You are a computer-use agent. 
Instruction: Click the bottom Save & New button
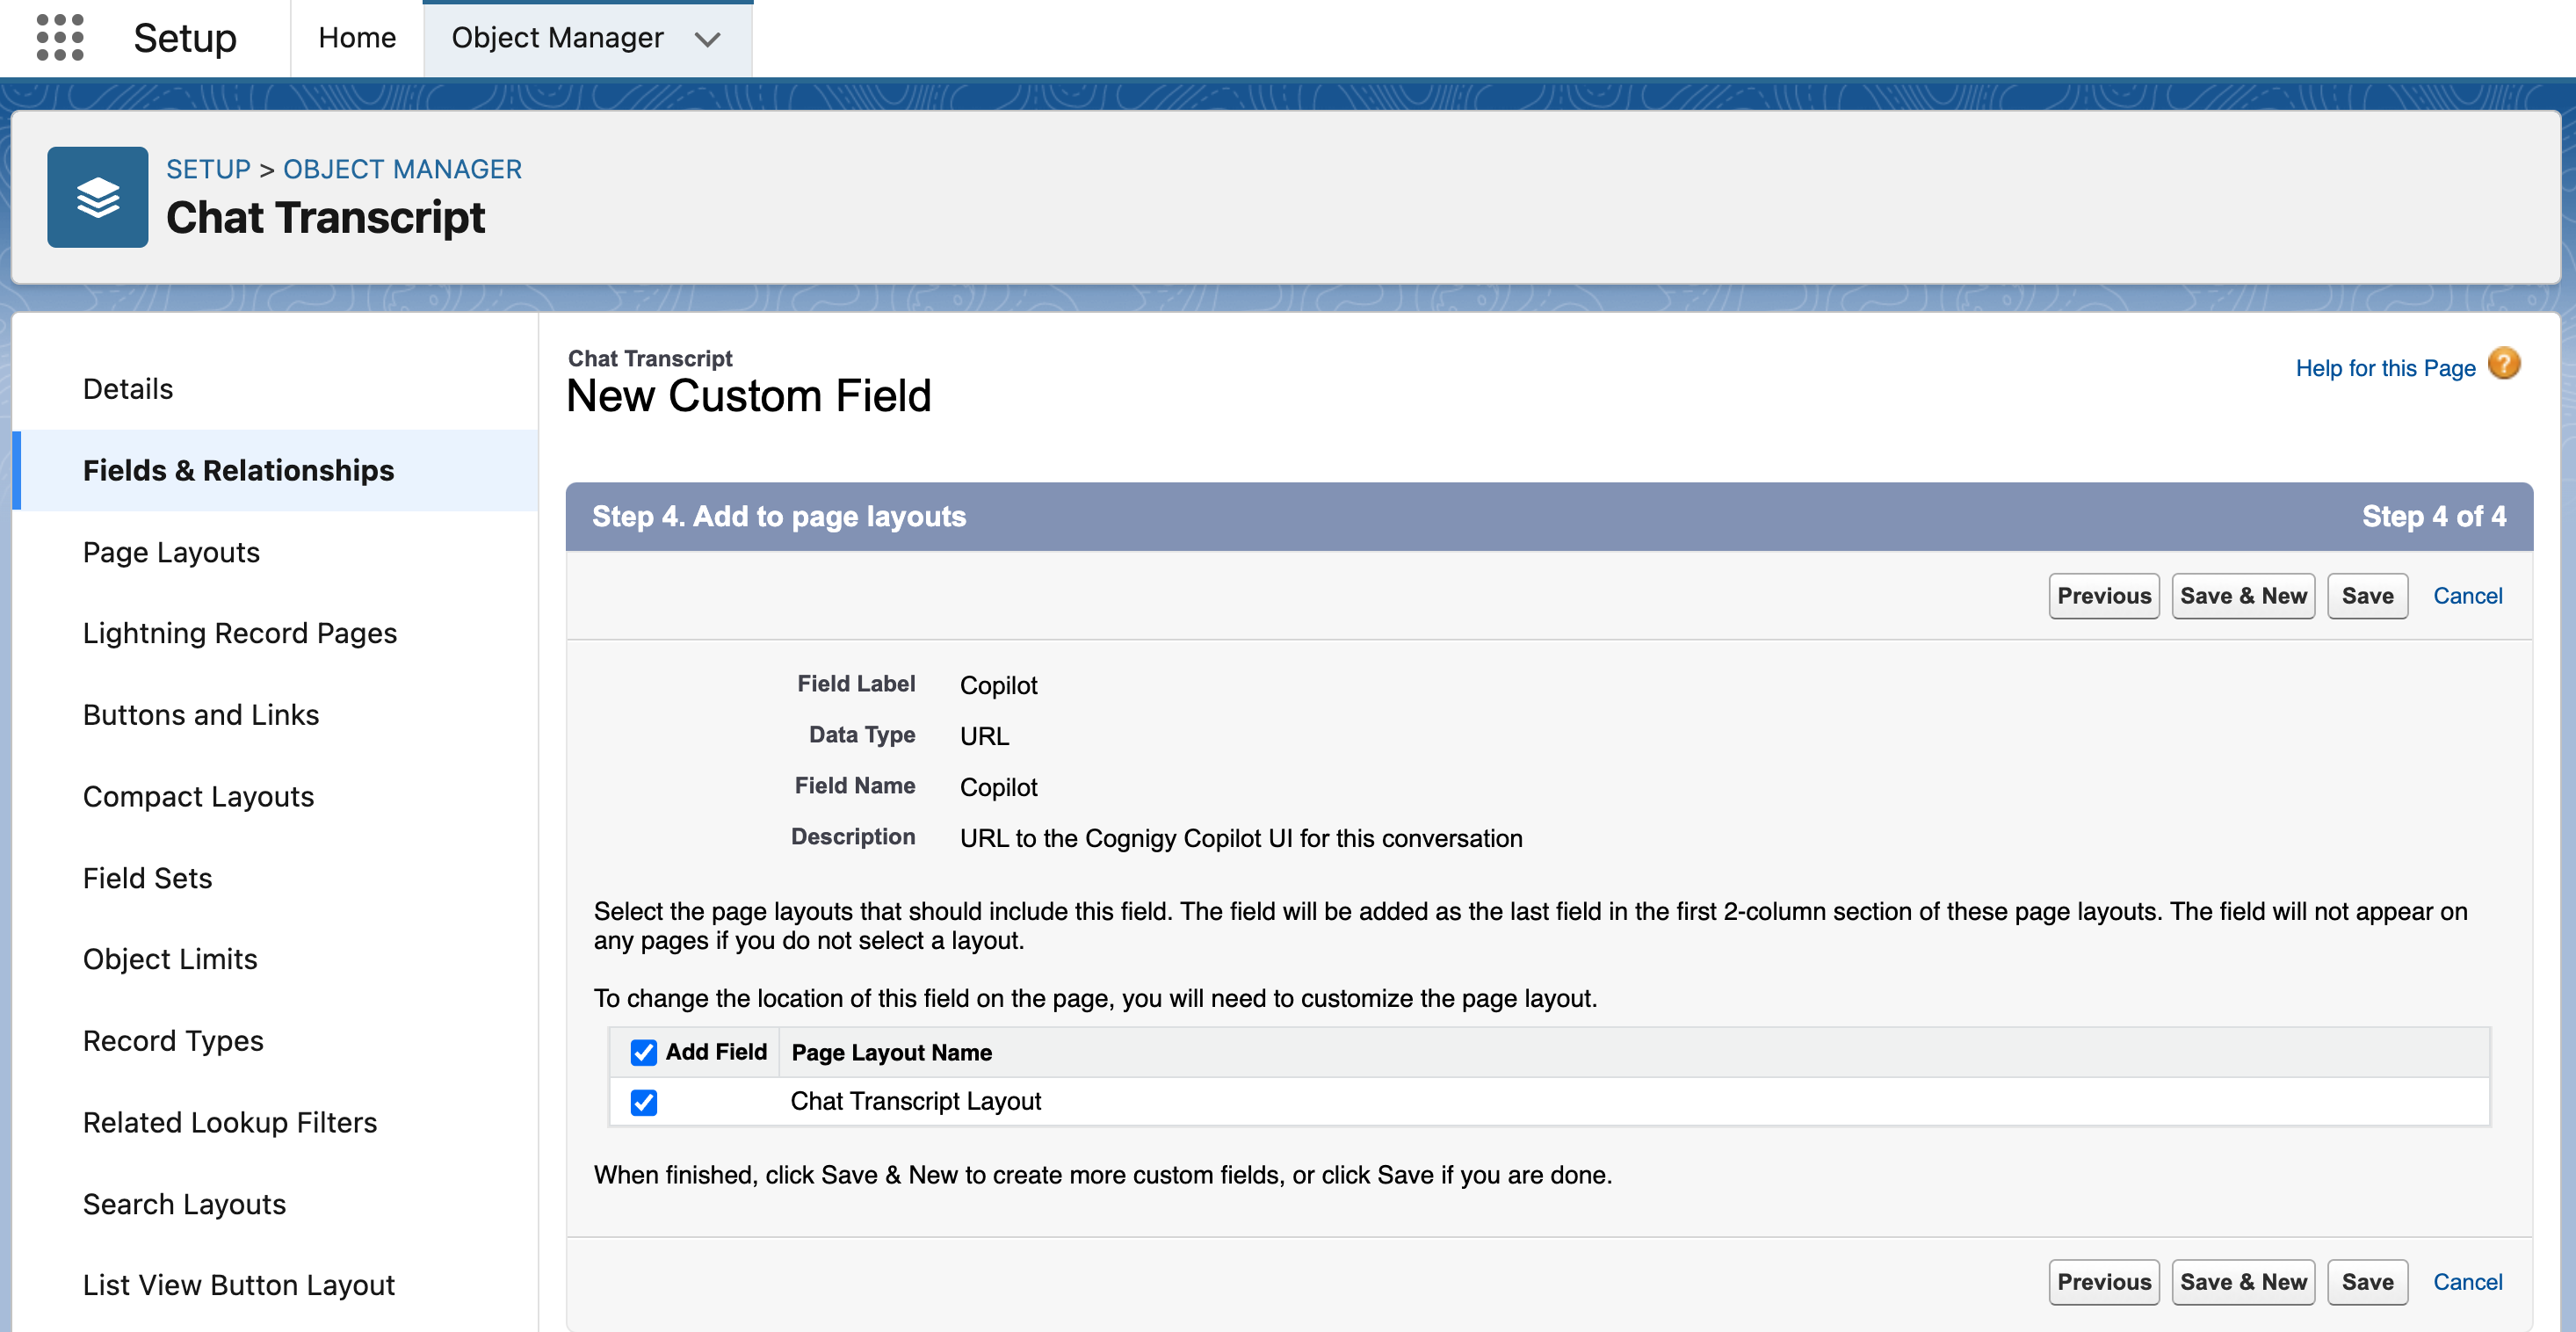click(x=2242, y=1282)
